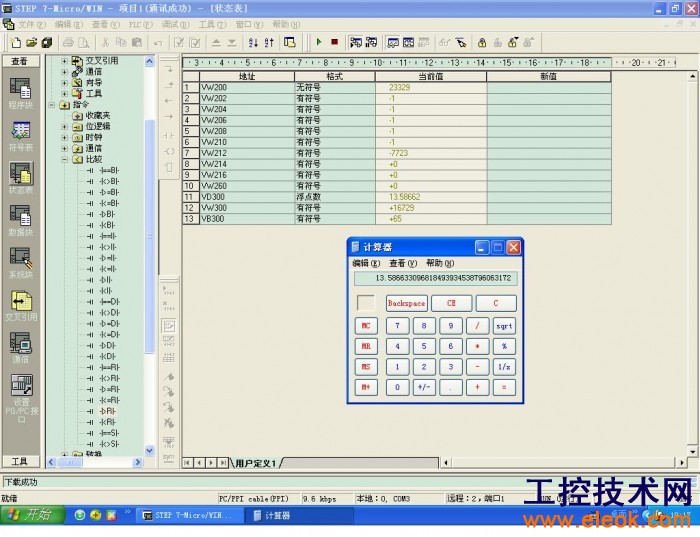Viewport: 700px width, 537px height.
Task: Click the tree panel horizontal scrollbar thumb
Action: (71, 462)
